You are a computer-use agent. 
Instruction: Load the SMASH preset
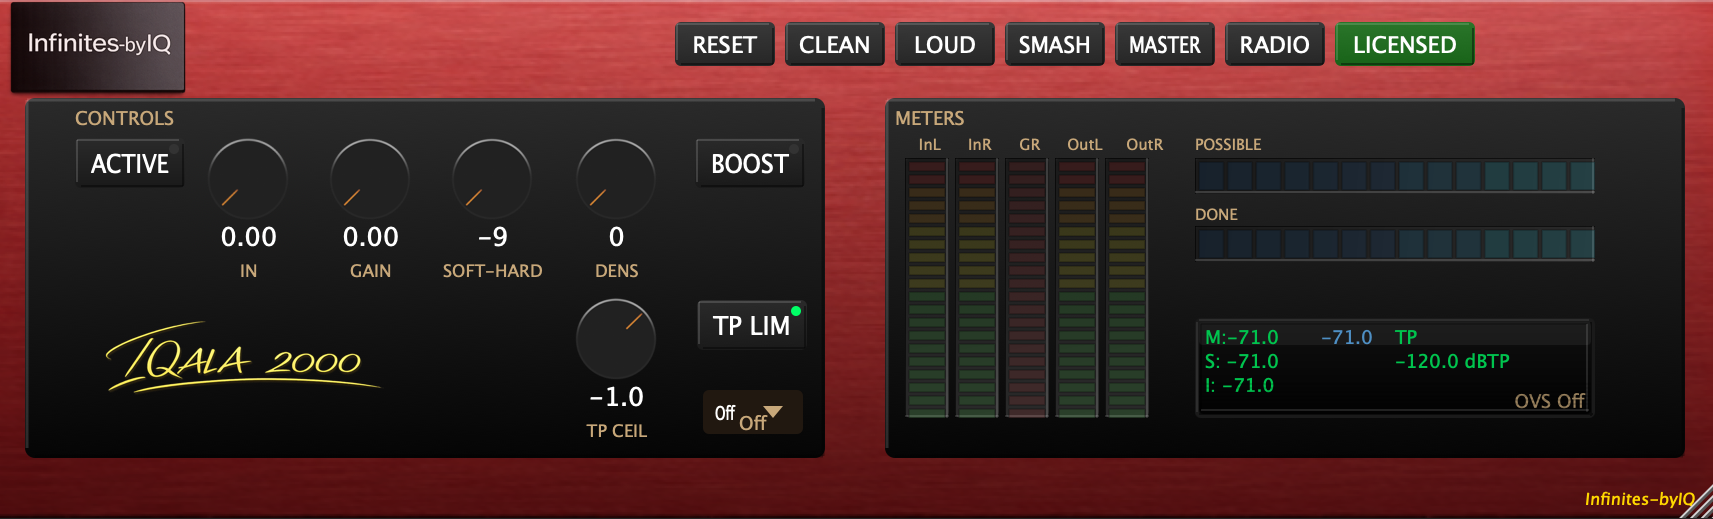pos(1055,45)
